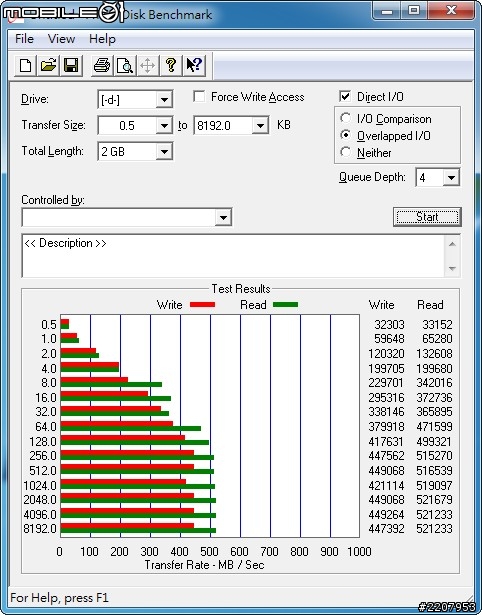Open a file with the folder icon

48,66
